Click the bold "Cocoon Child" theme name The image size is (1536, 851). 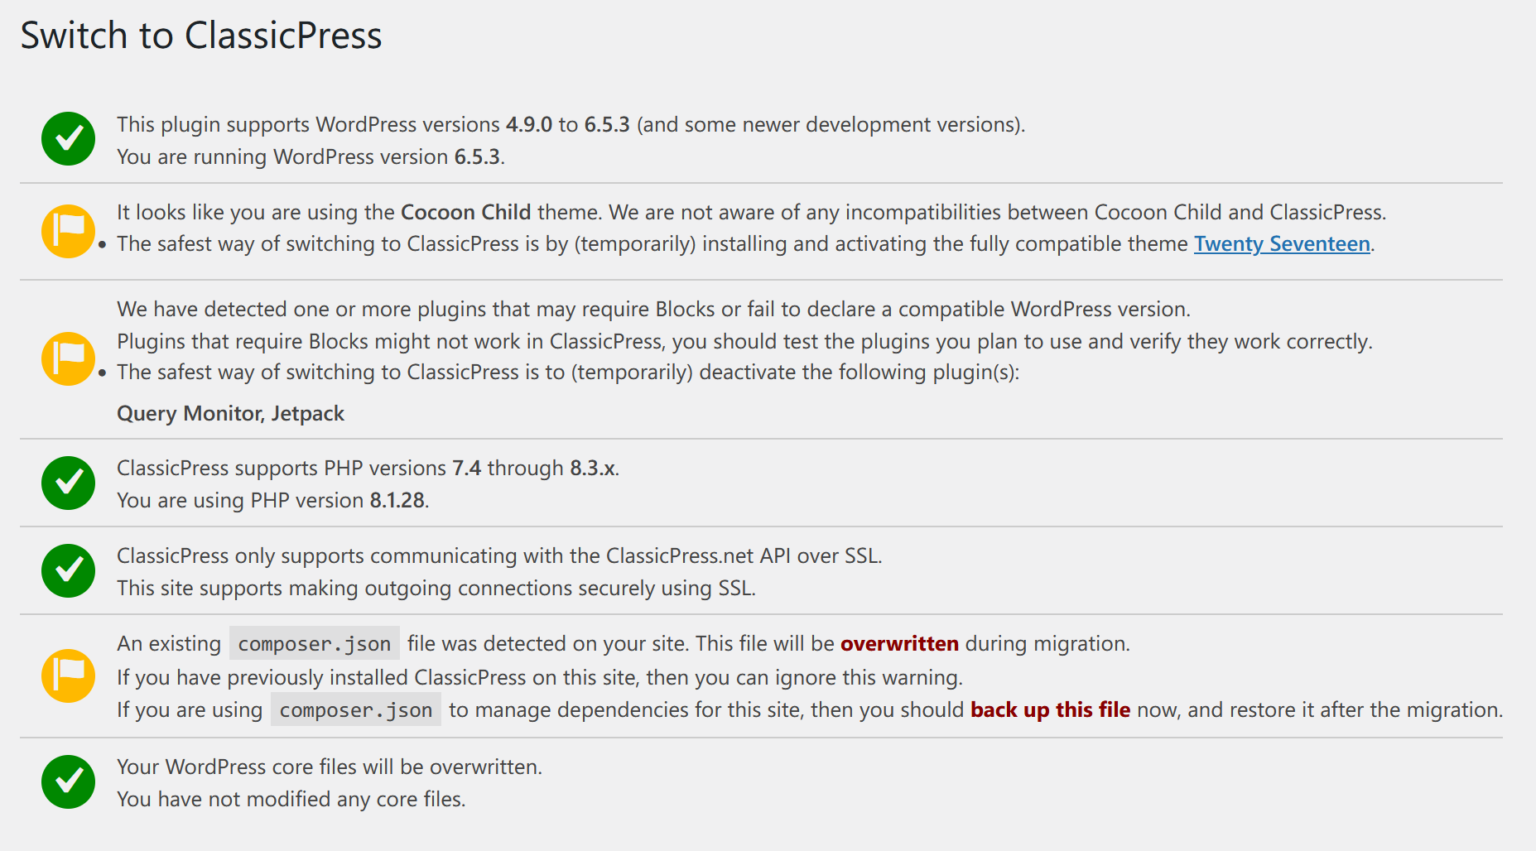pos(465,212)
